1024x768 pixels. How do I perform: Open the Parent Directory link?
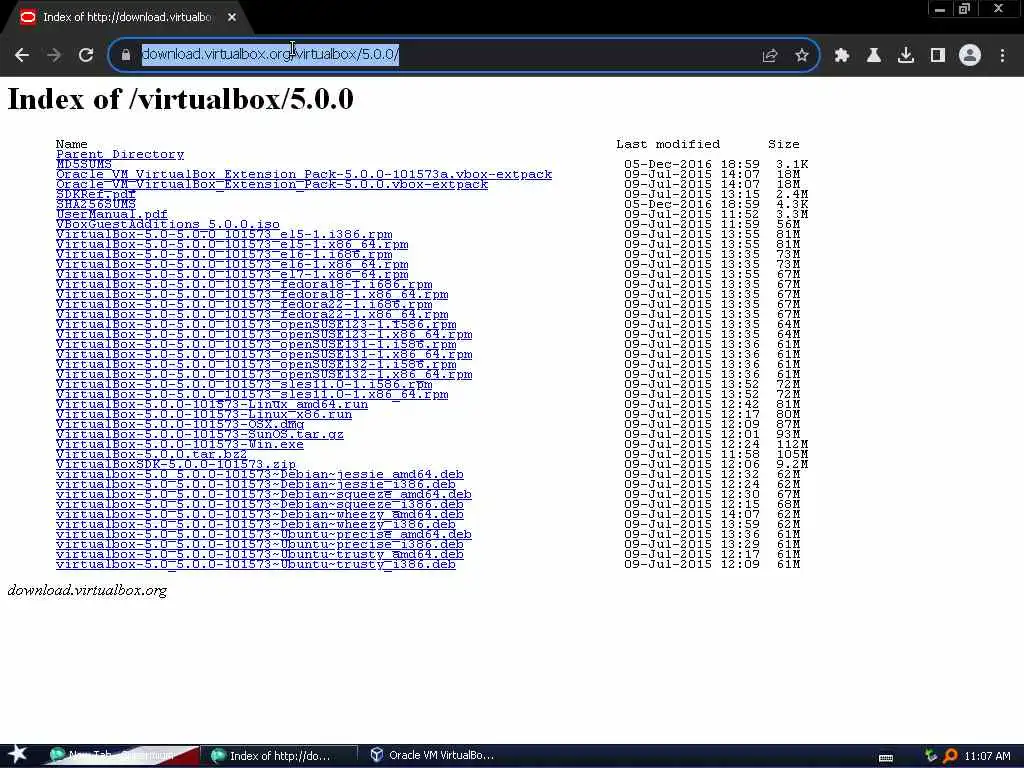coord(120,155)
